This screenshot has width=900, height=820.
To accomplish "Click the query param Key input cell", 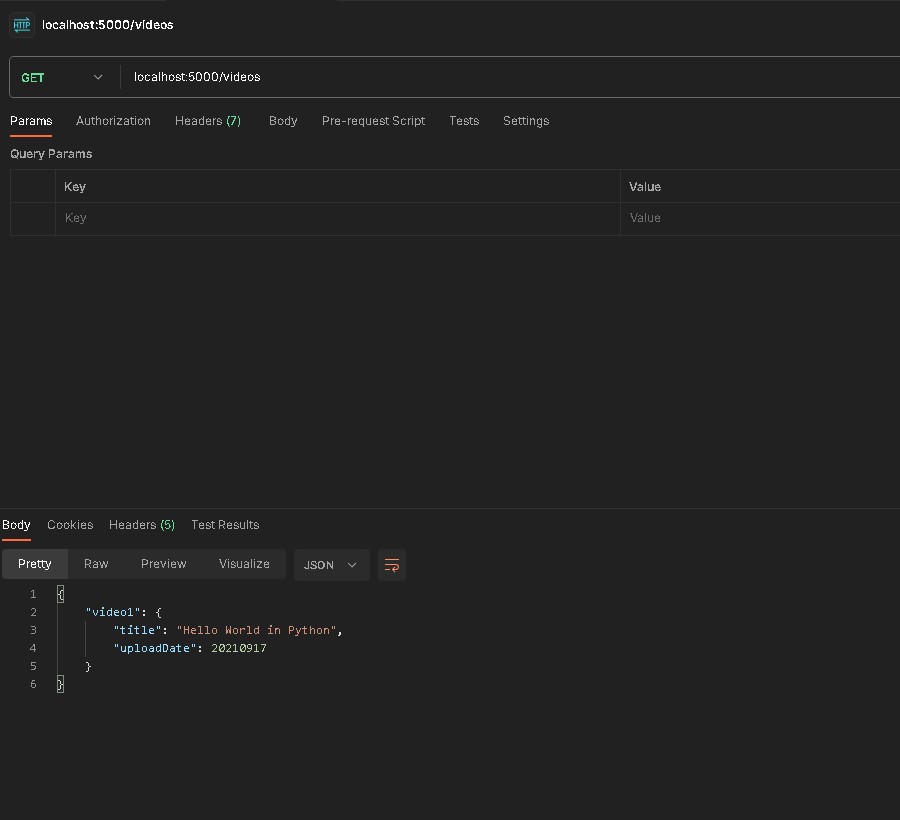I will (x=337, y=218).
